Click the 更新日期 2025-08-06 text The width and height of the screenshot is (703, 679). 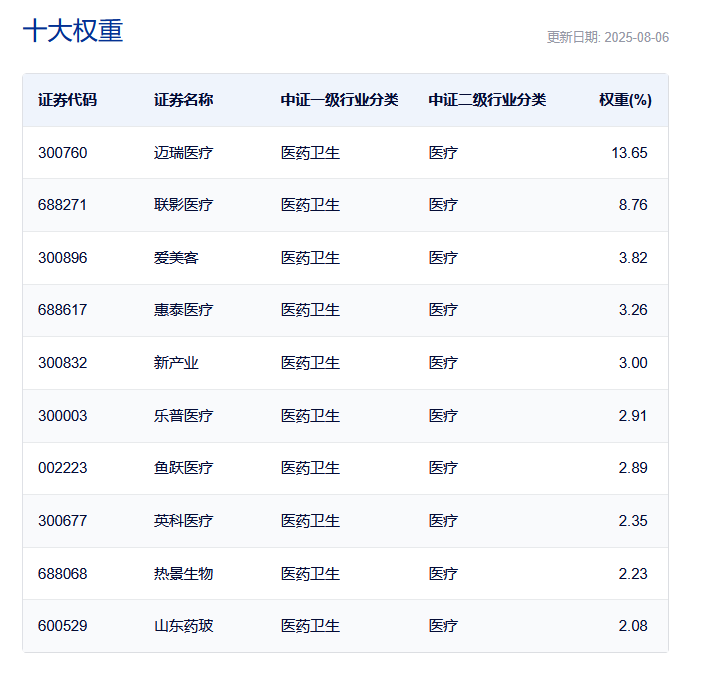[x=607, y=38]
